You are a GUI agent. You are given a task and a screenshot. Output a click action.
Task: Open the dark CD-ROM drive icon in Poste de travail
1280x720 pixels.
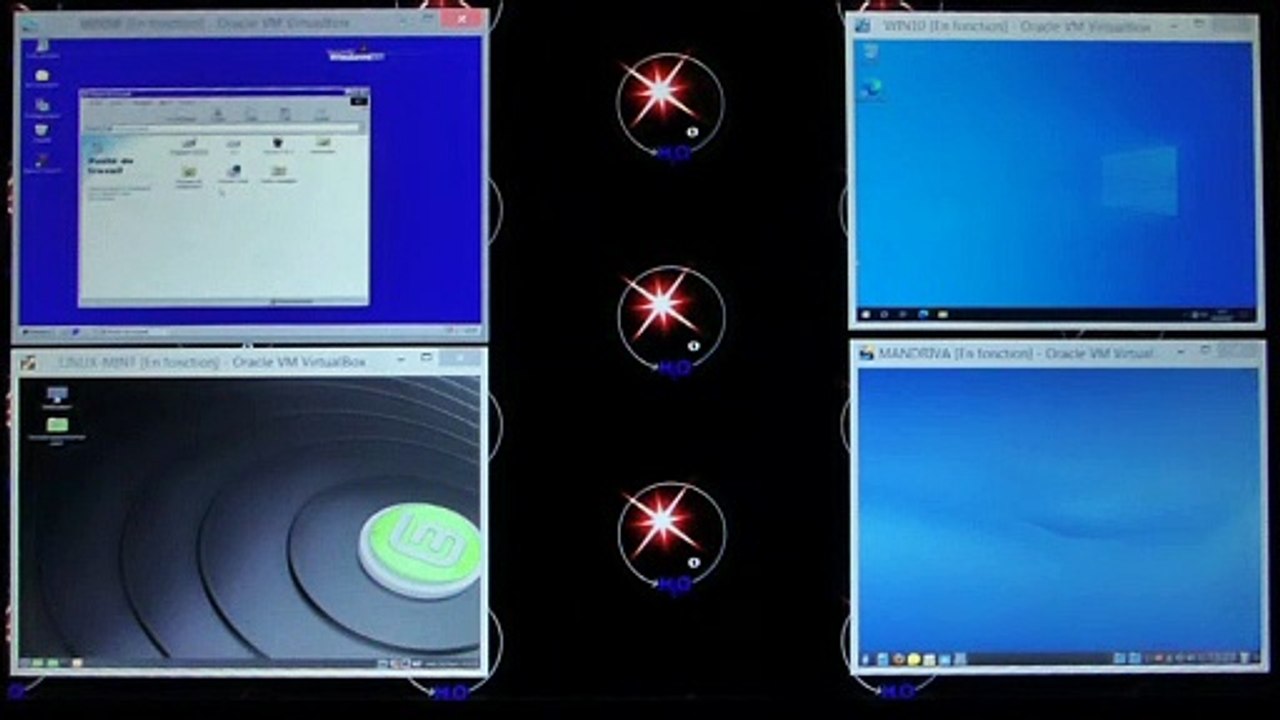coord(278,145)
